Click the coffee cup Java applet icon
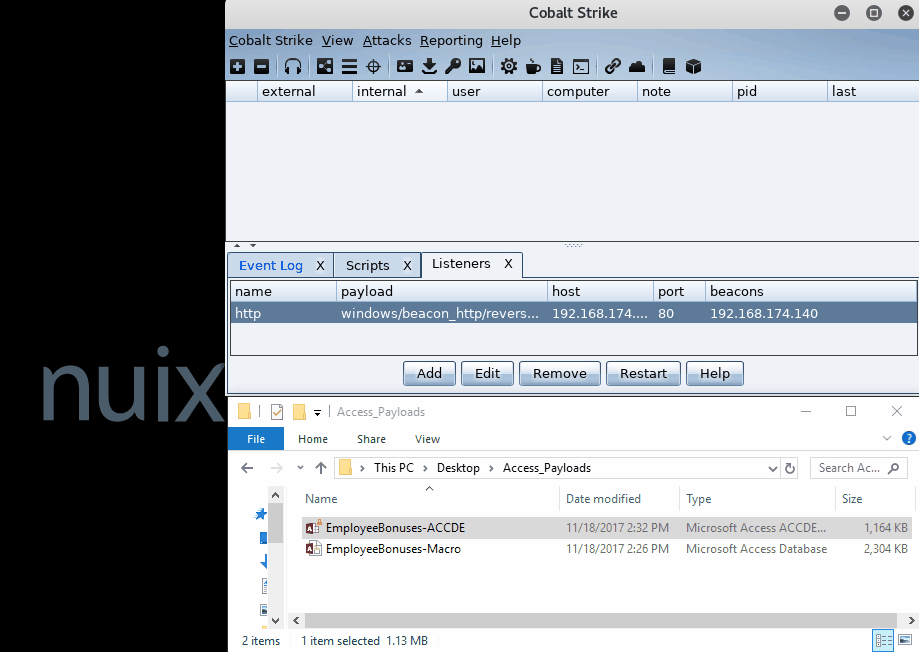919x652 pixels. (533, 67)
